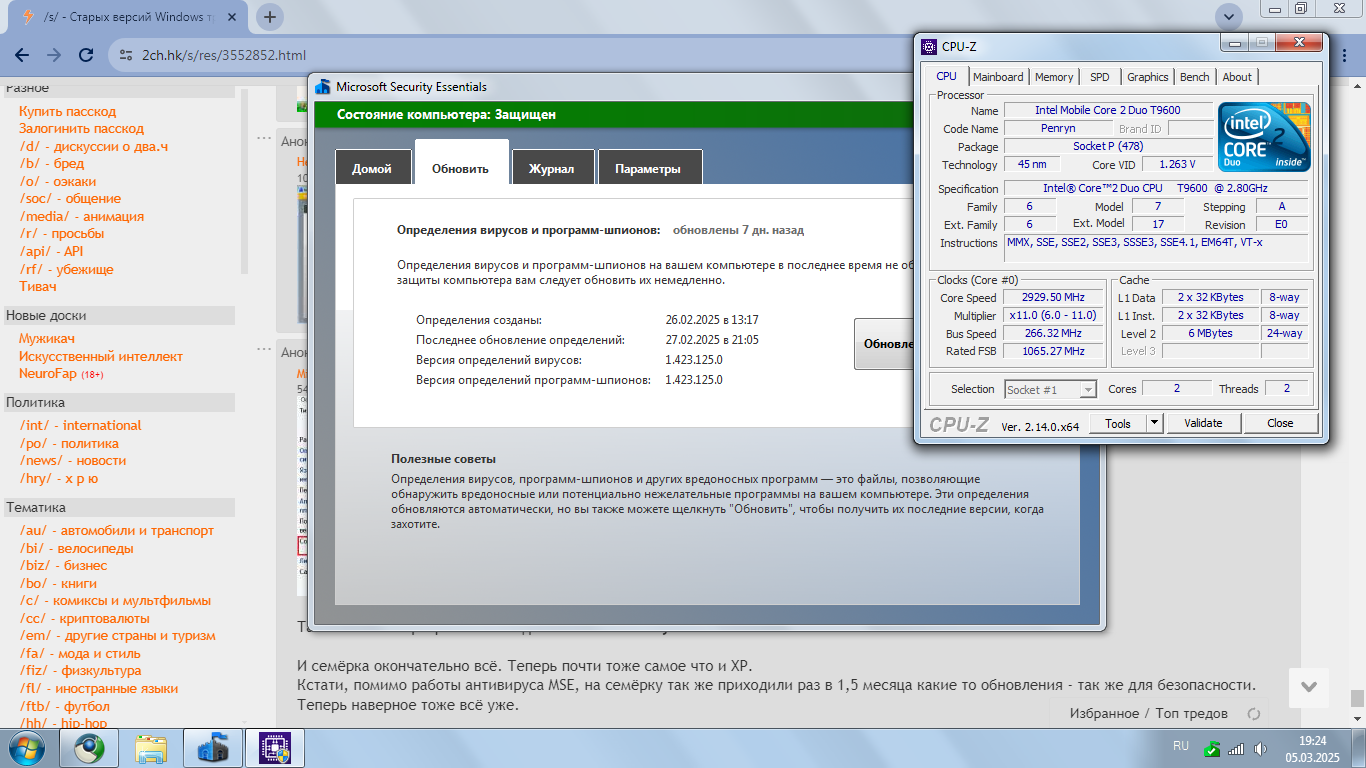Click the Топ тредов link

(x=1192, y=713)
